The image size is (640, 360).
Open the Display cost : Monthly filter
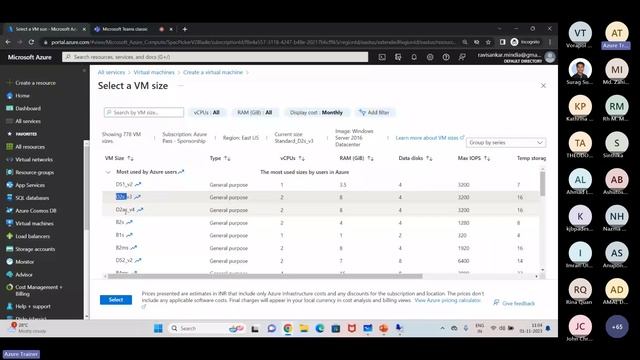316,112
